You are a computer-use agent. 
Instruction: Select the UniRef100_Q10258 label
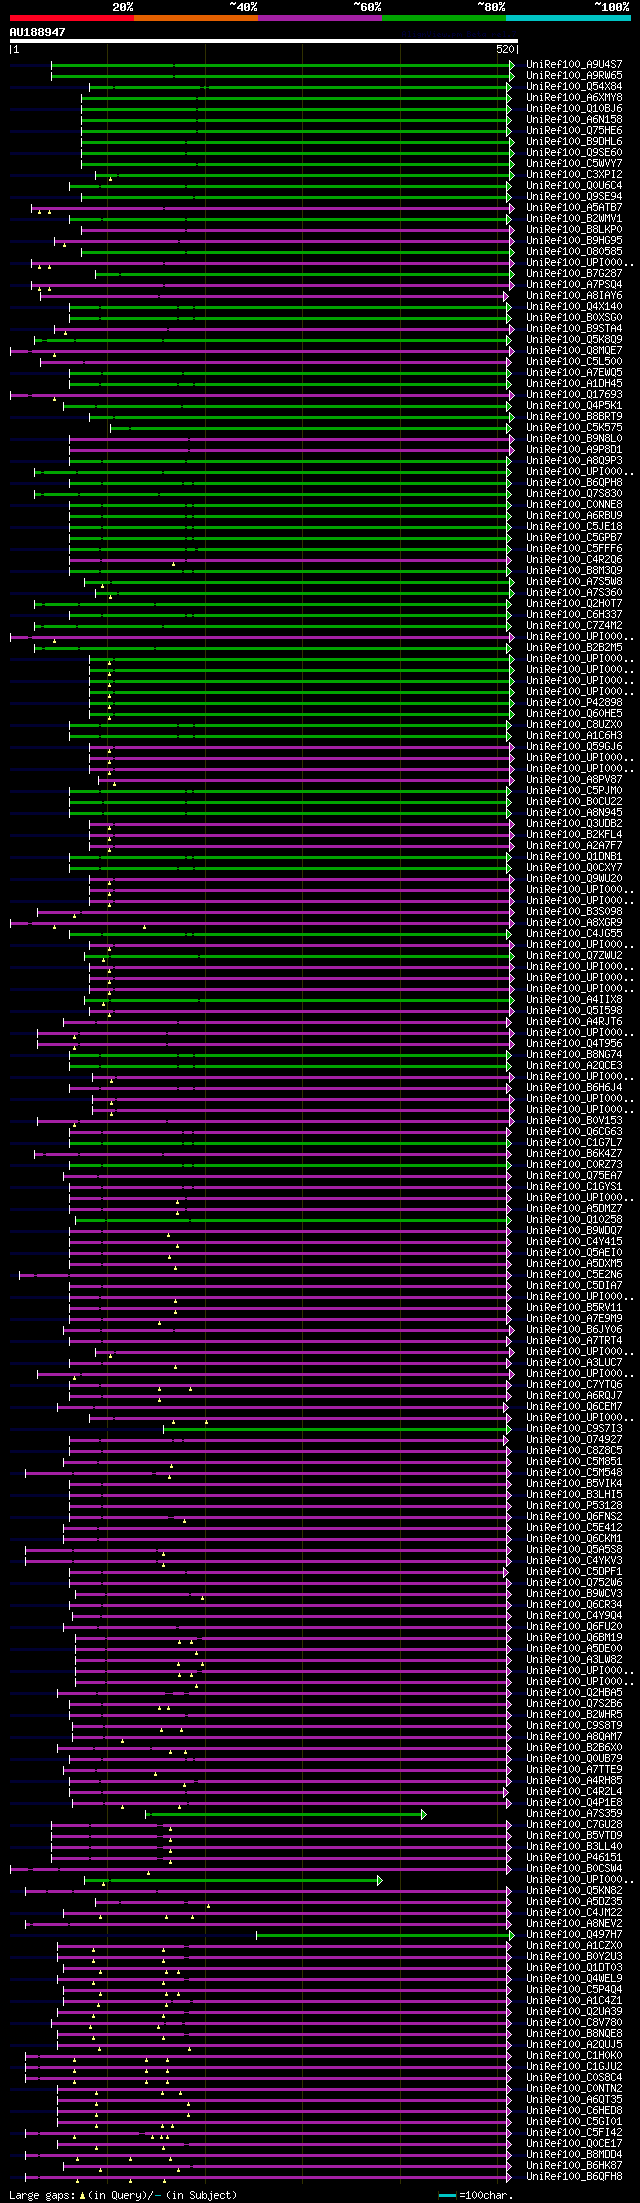pyautogui.click(x=574, y=1219)
